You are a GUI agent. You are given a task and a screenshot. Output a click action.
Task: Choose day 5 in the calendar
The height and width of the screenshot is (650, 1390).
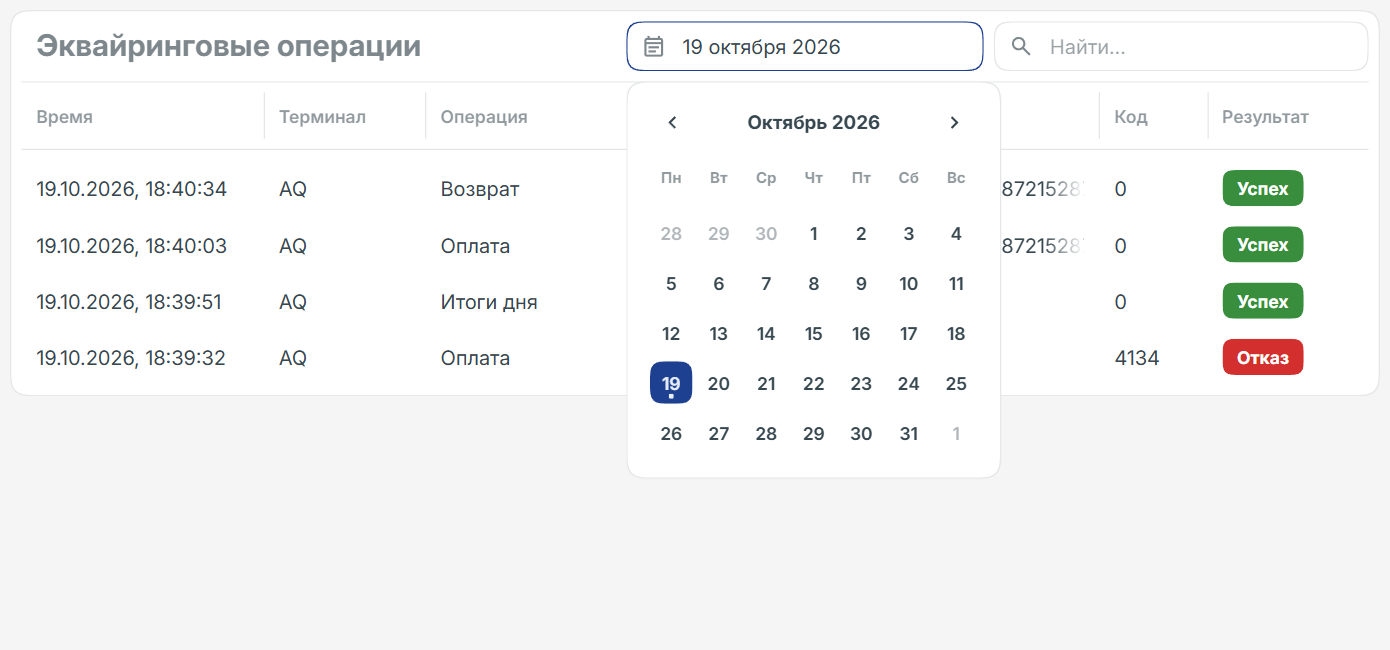671,284
